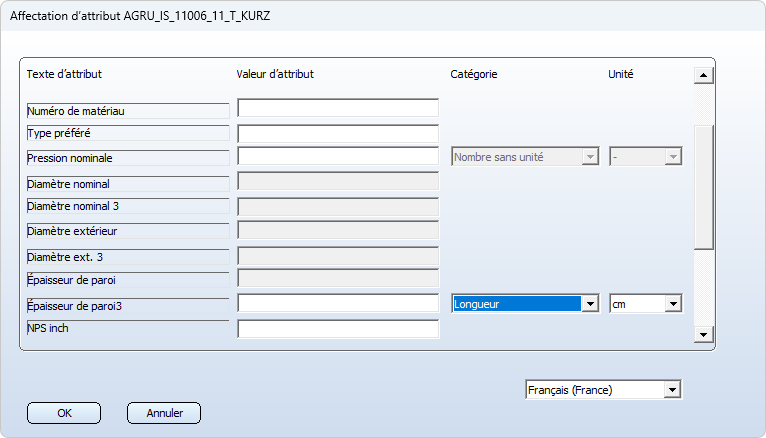
Task: Click the Type préféré value field
Action: [x=338, y=133]
